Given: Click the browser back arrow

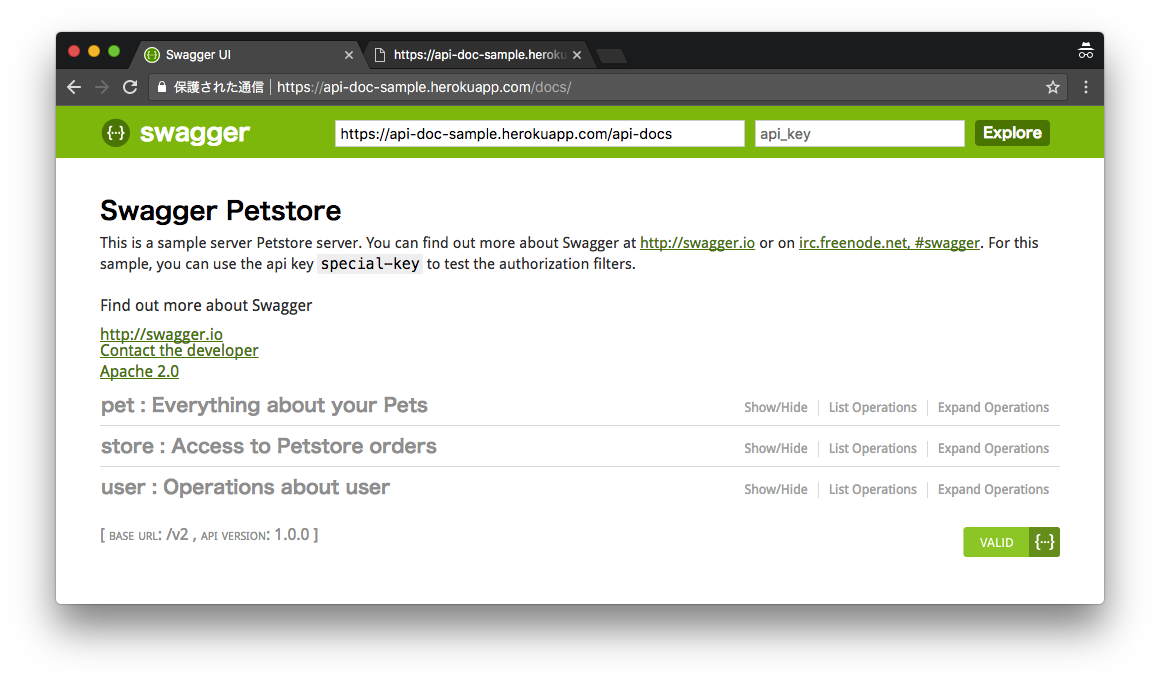Looking at the screenshot, I should pyautogui.click(x=74, y=87).
